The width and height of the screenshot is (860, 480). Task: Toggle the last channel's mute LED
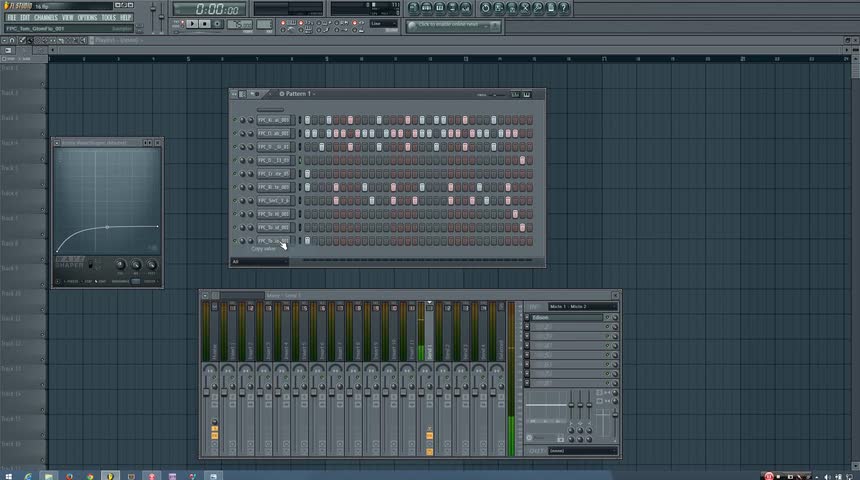pos(236,241)
